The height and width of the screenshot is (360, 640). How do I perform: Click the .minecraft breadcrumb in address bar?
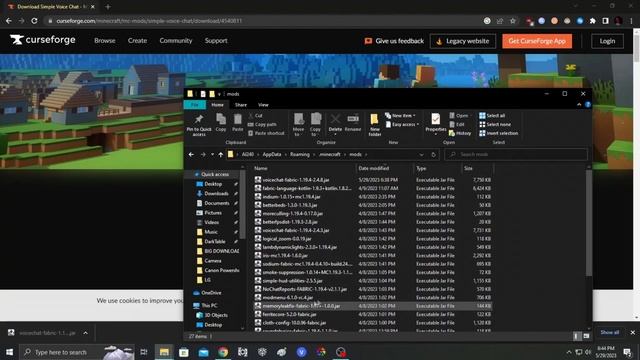coord(330,155)
